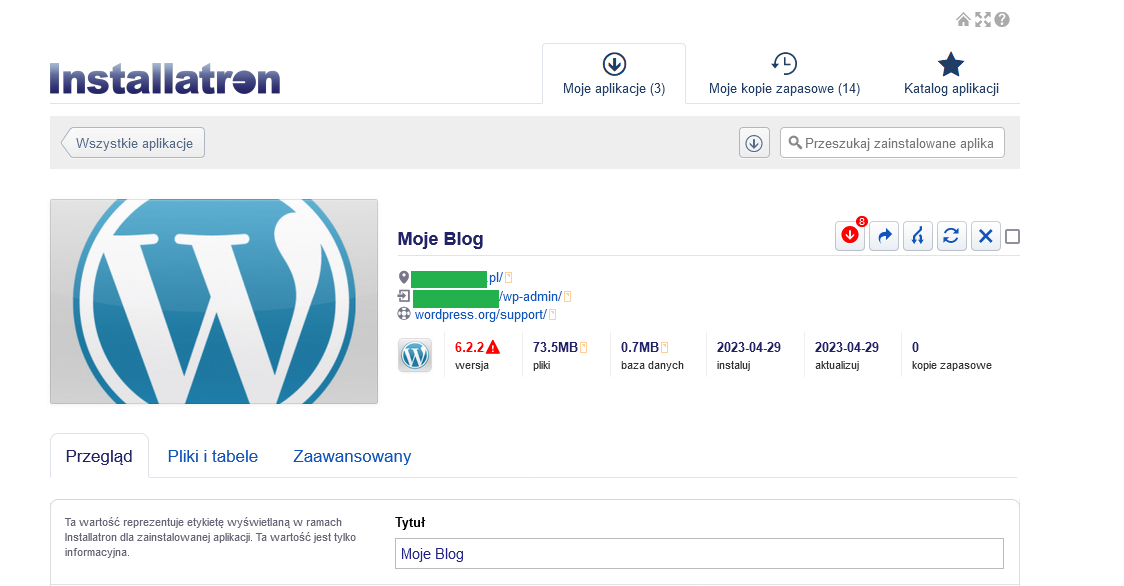Click the blue circular arrows sync icon

952,237
